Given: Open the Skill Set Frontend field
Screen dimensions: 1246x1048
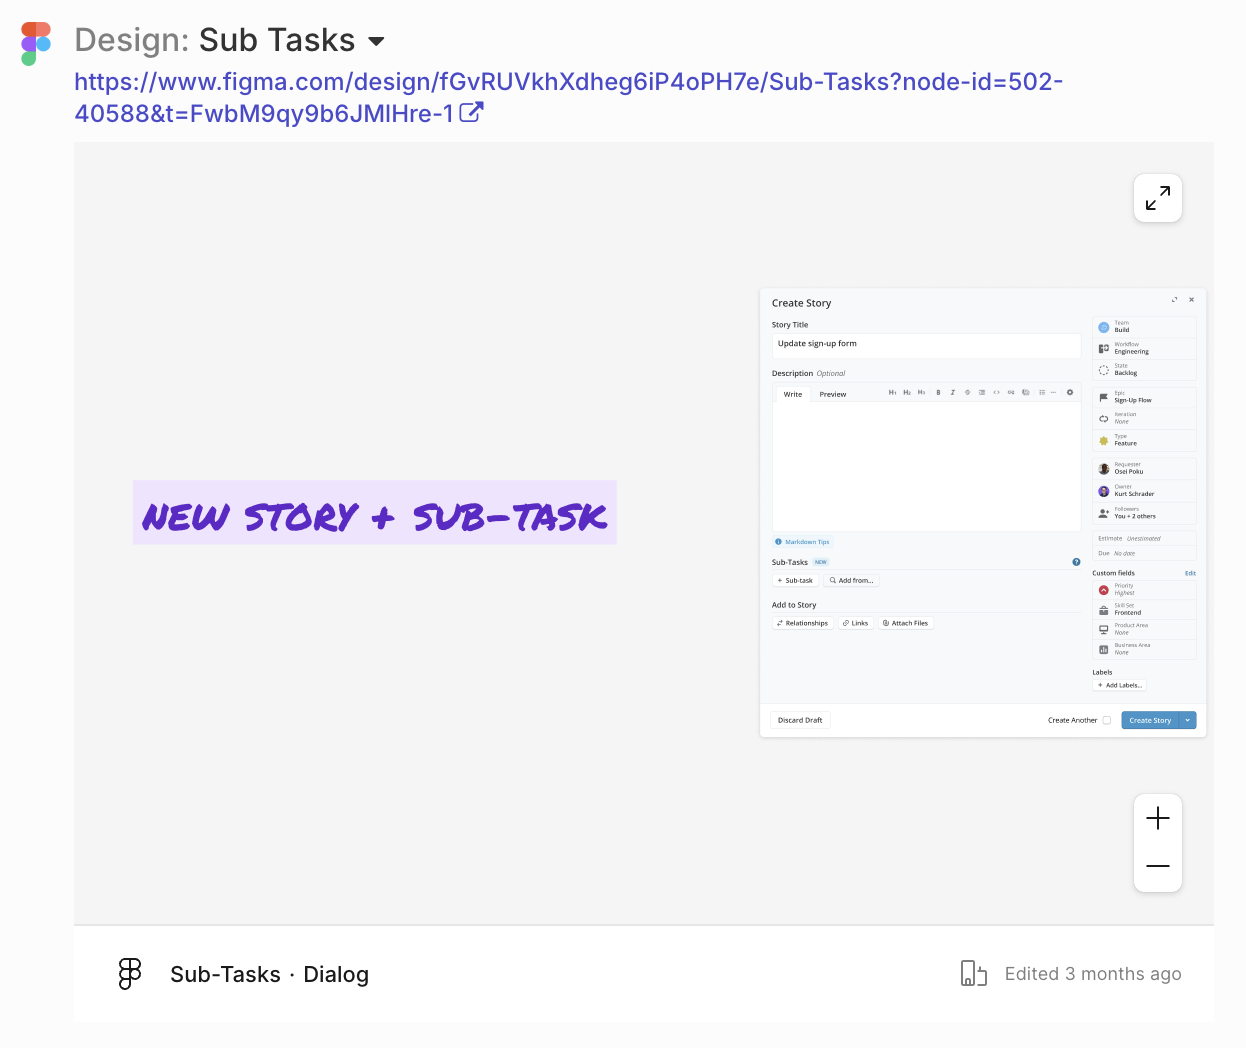Looking at the screenshot, I should tap(1145, 609).
